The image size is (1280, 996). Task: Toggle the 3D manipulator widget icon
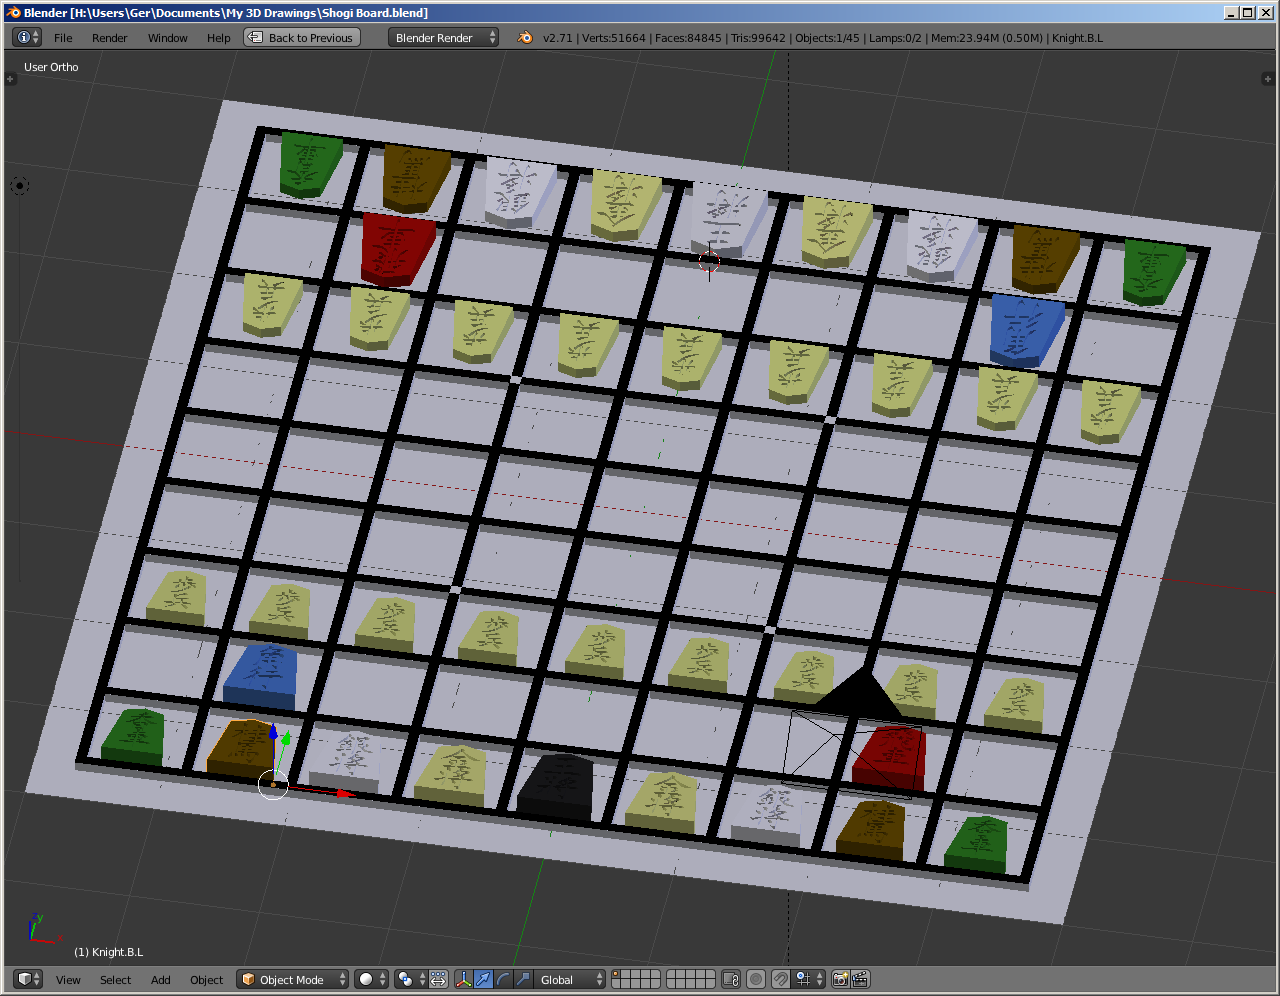click(x=464, y=979)
